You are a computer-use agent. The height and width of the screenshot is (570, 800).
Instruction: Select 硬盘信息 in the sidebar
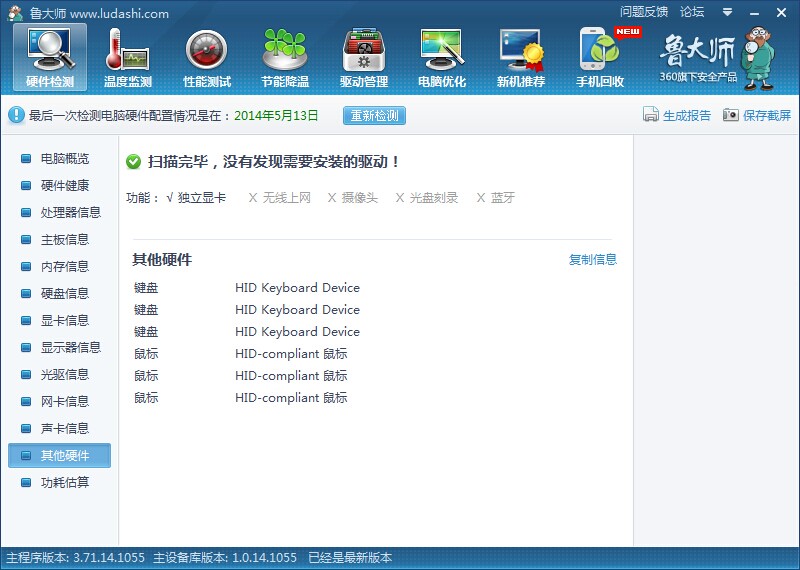(x=59, y=293)
